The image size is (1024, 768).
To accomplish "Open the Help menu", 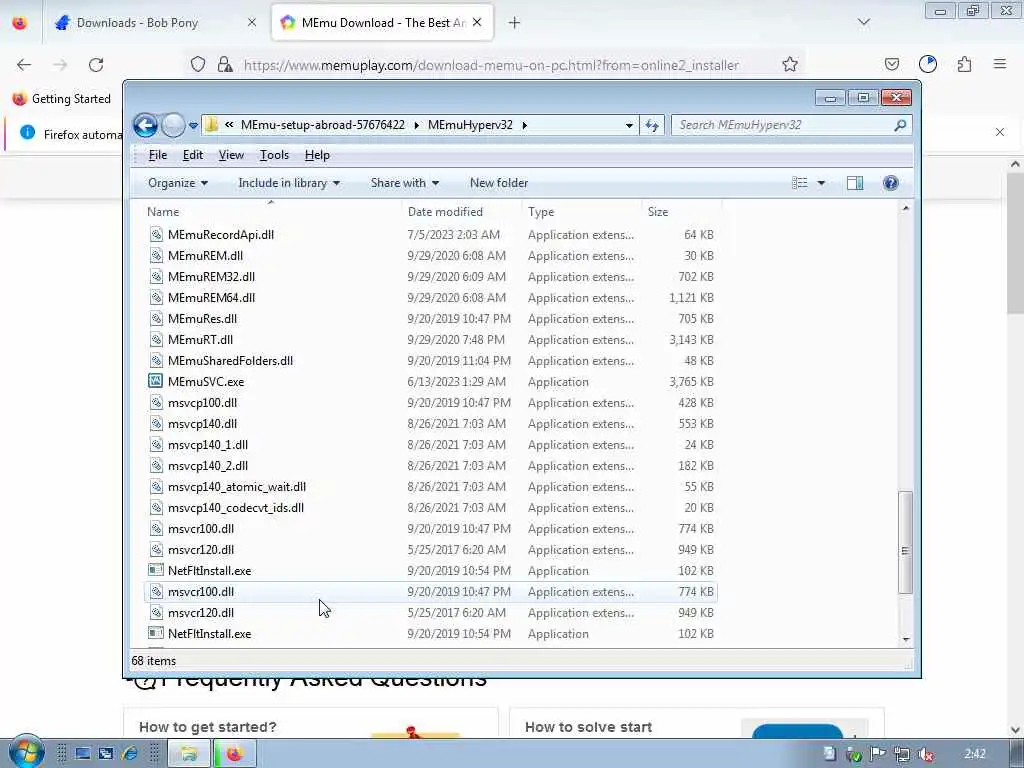I will pos(317,155).
